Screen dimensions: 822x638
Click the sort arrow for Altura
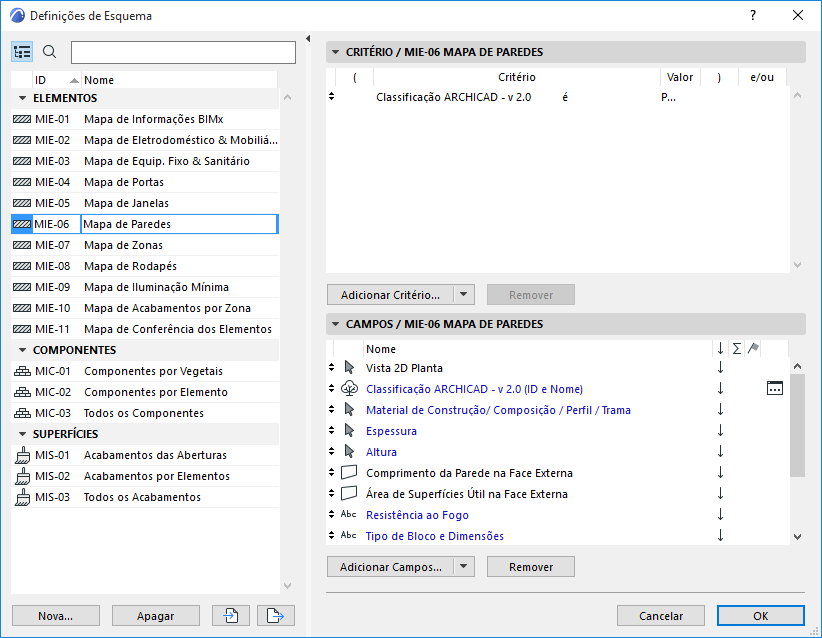pyautogui.click(x=720, y=451)
